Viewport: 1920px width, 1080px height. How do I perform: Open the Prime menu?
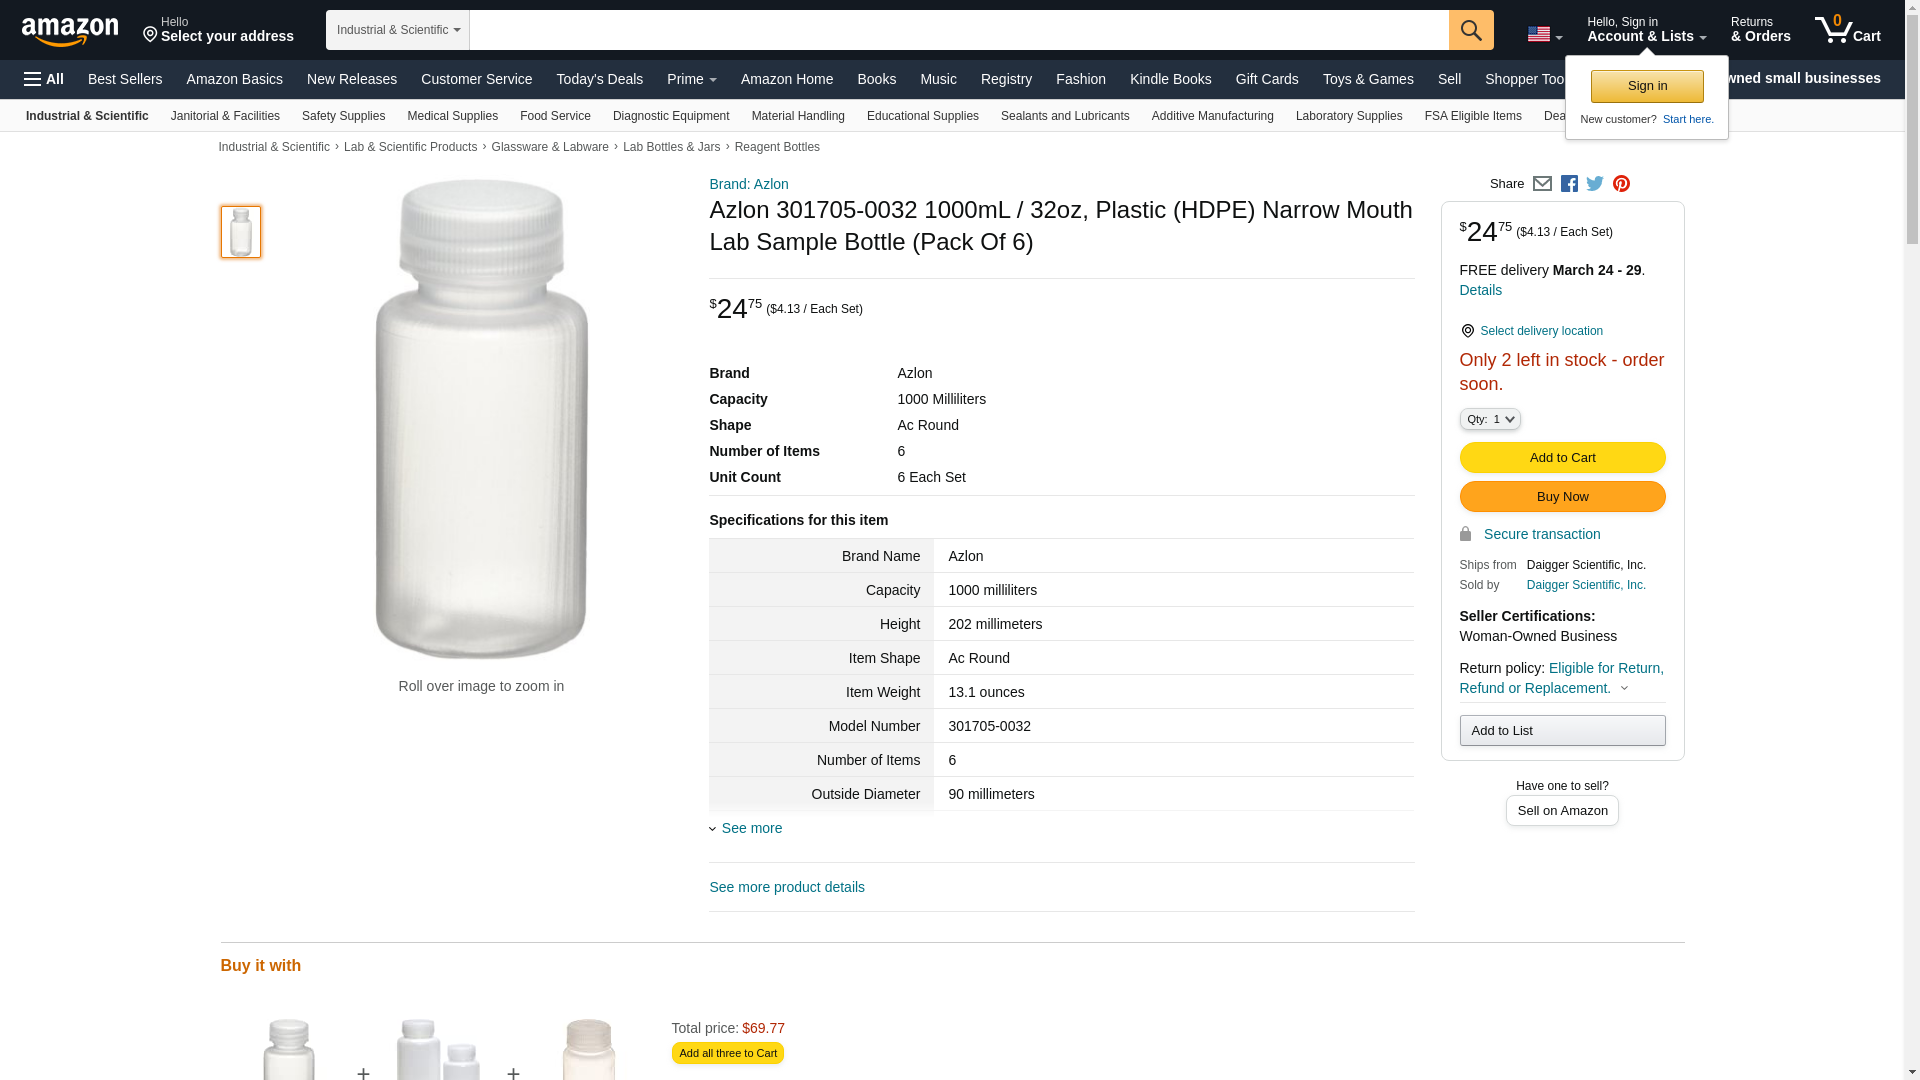coord(691,79)
